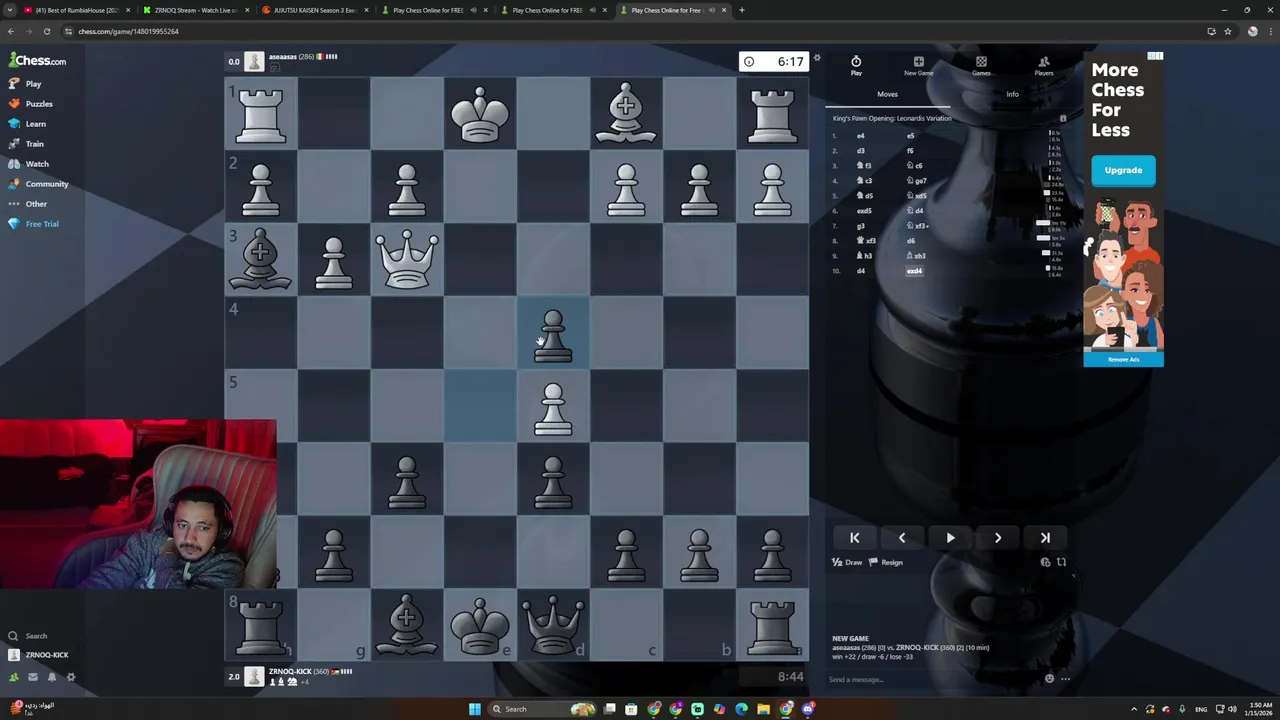Open Play in the chess.com sidebar
The image size is (1280, 720).
25,84
